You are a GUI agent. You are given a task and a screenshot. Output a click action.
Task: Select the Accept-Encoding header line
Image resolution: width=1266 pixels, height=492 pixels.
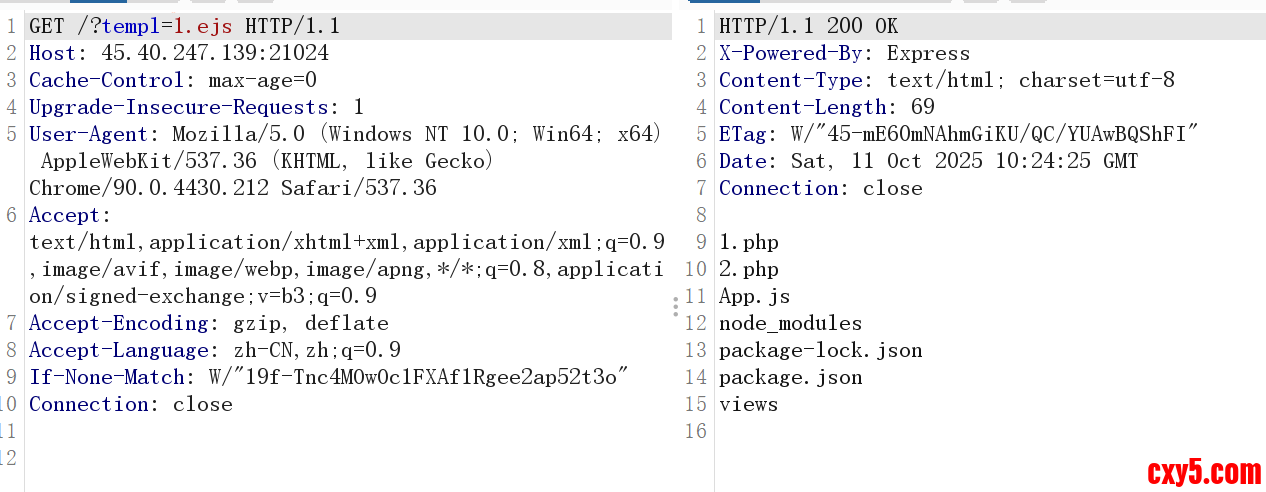208,323
